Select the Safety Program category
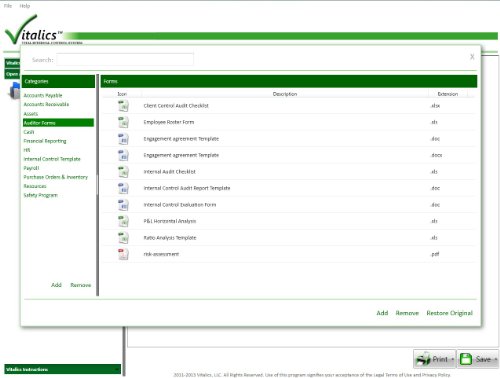500x378 pixels. 40,195
